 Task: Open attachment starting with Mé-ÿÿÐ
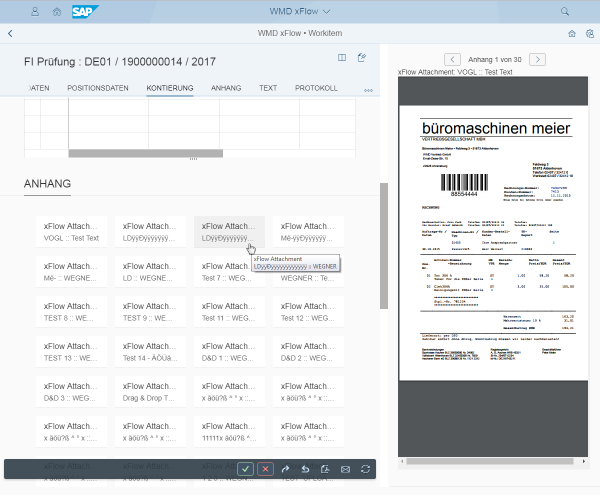tap(308, 232)
